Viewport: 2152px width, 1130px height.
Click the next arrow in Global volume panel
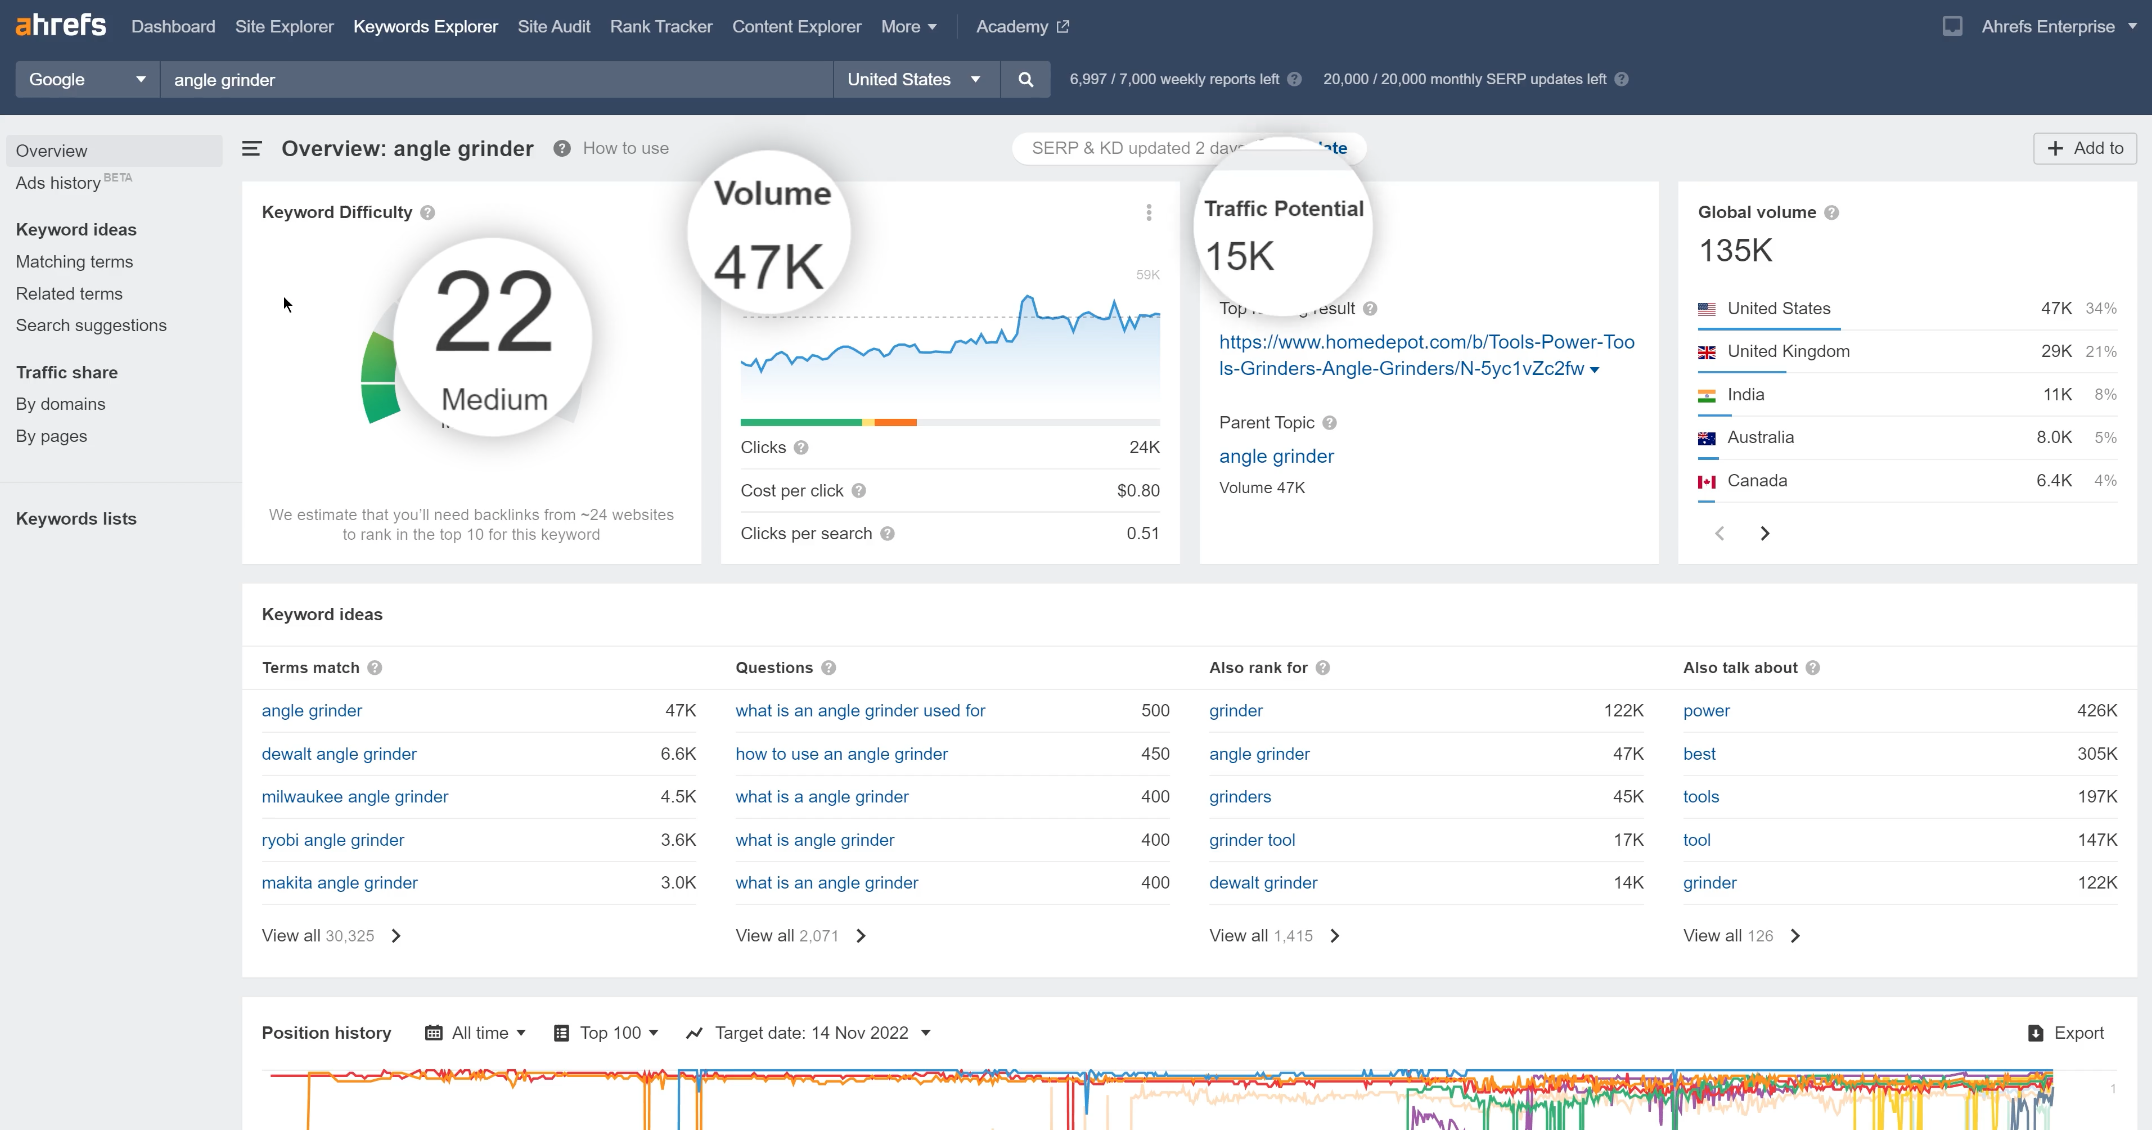pyautogui.click(x=1765, y=533)
